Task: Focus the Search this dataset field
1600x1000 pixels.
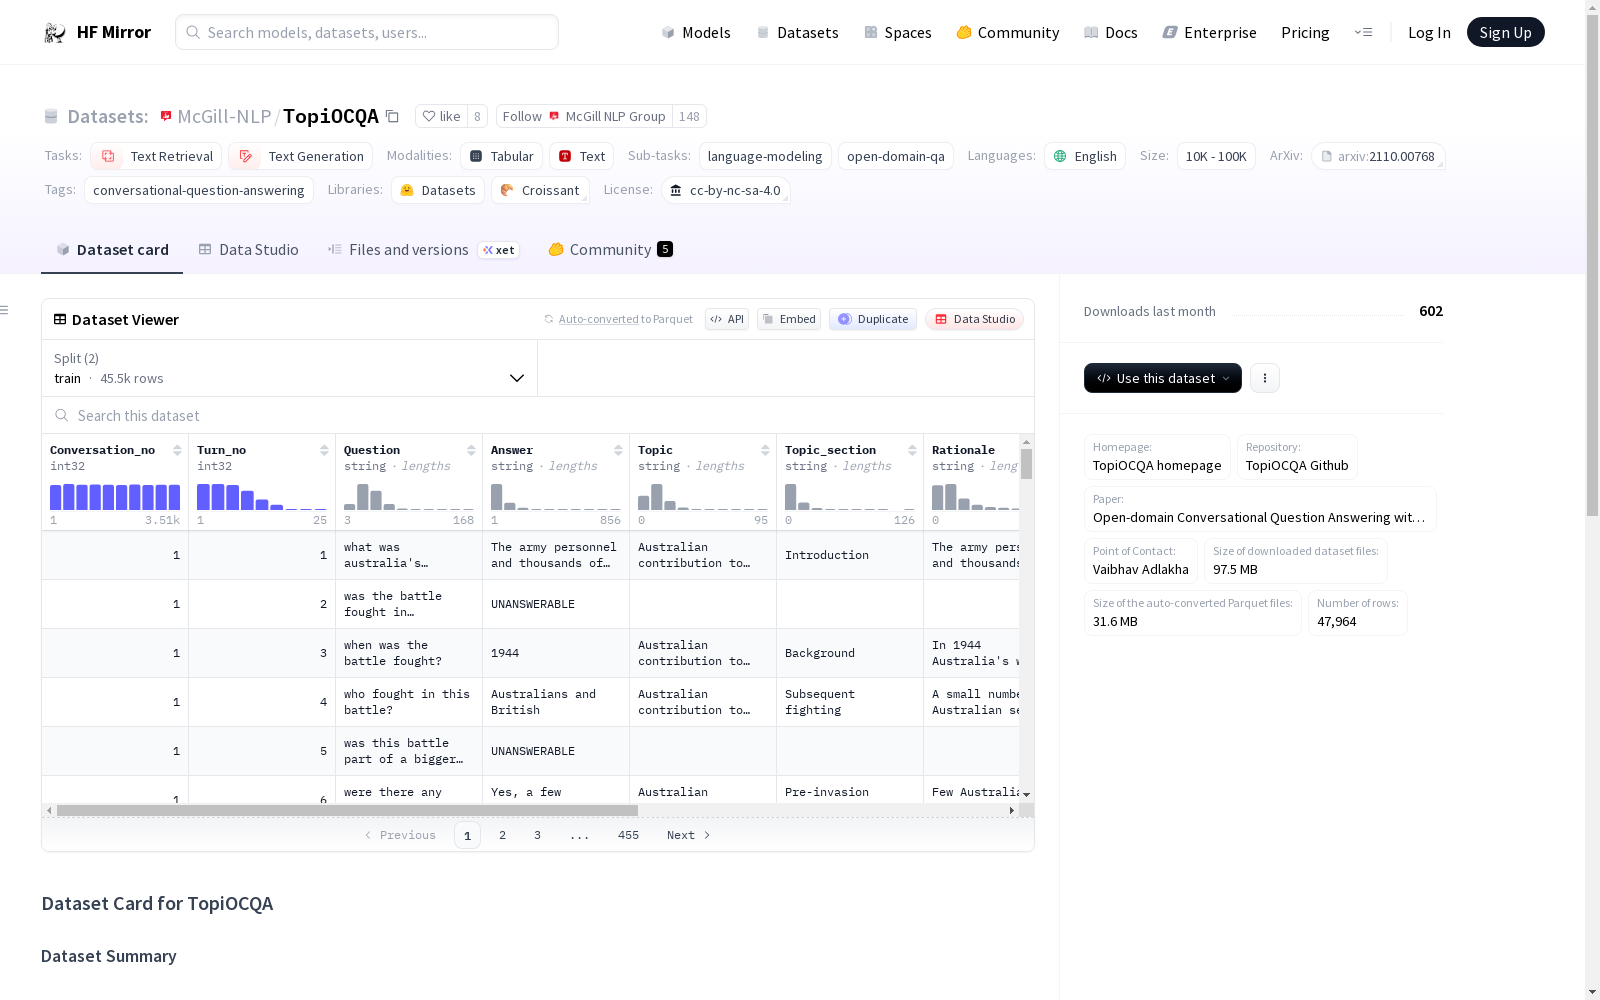Action: point(538,415)
